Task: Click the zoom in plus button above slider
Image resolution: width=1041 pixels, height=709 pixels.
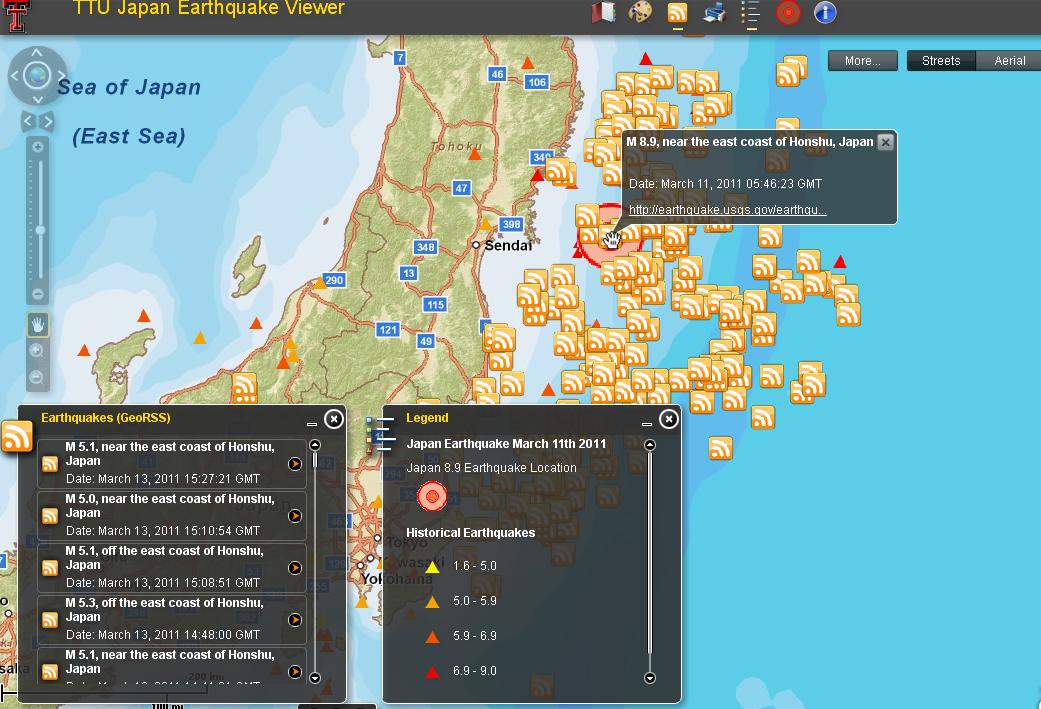Action: point(38,147)
